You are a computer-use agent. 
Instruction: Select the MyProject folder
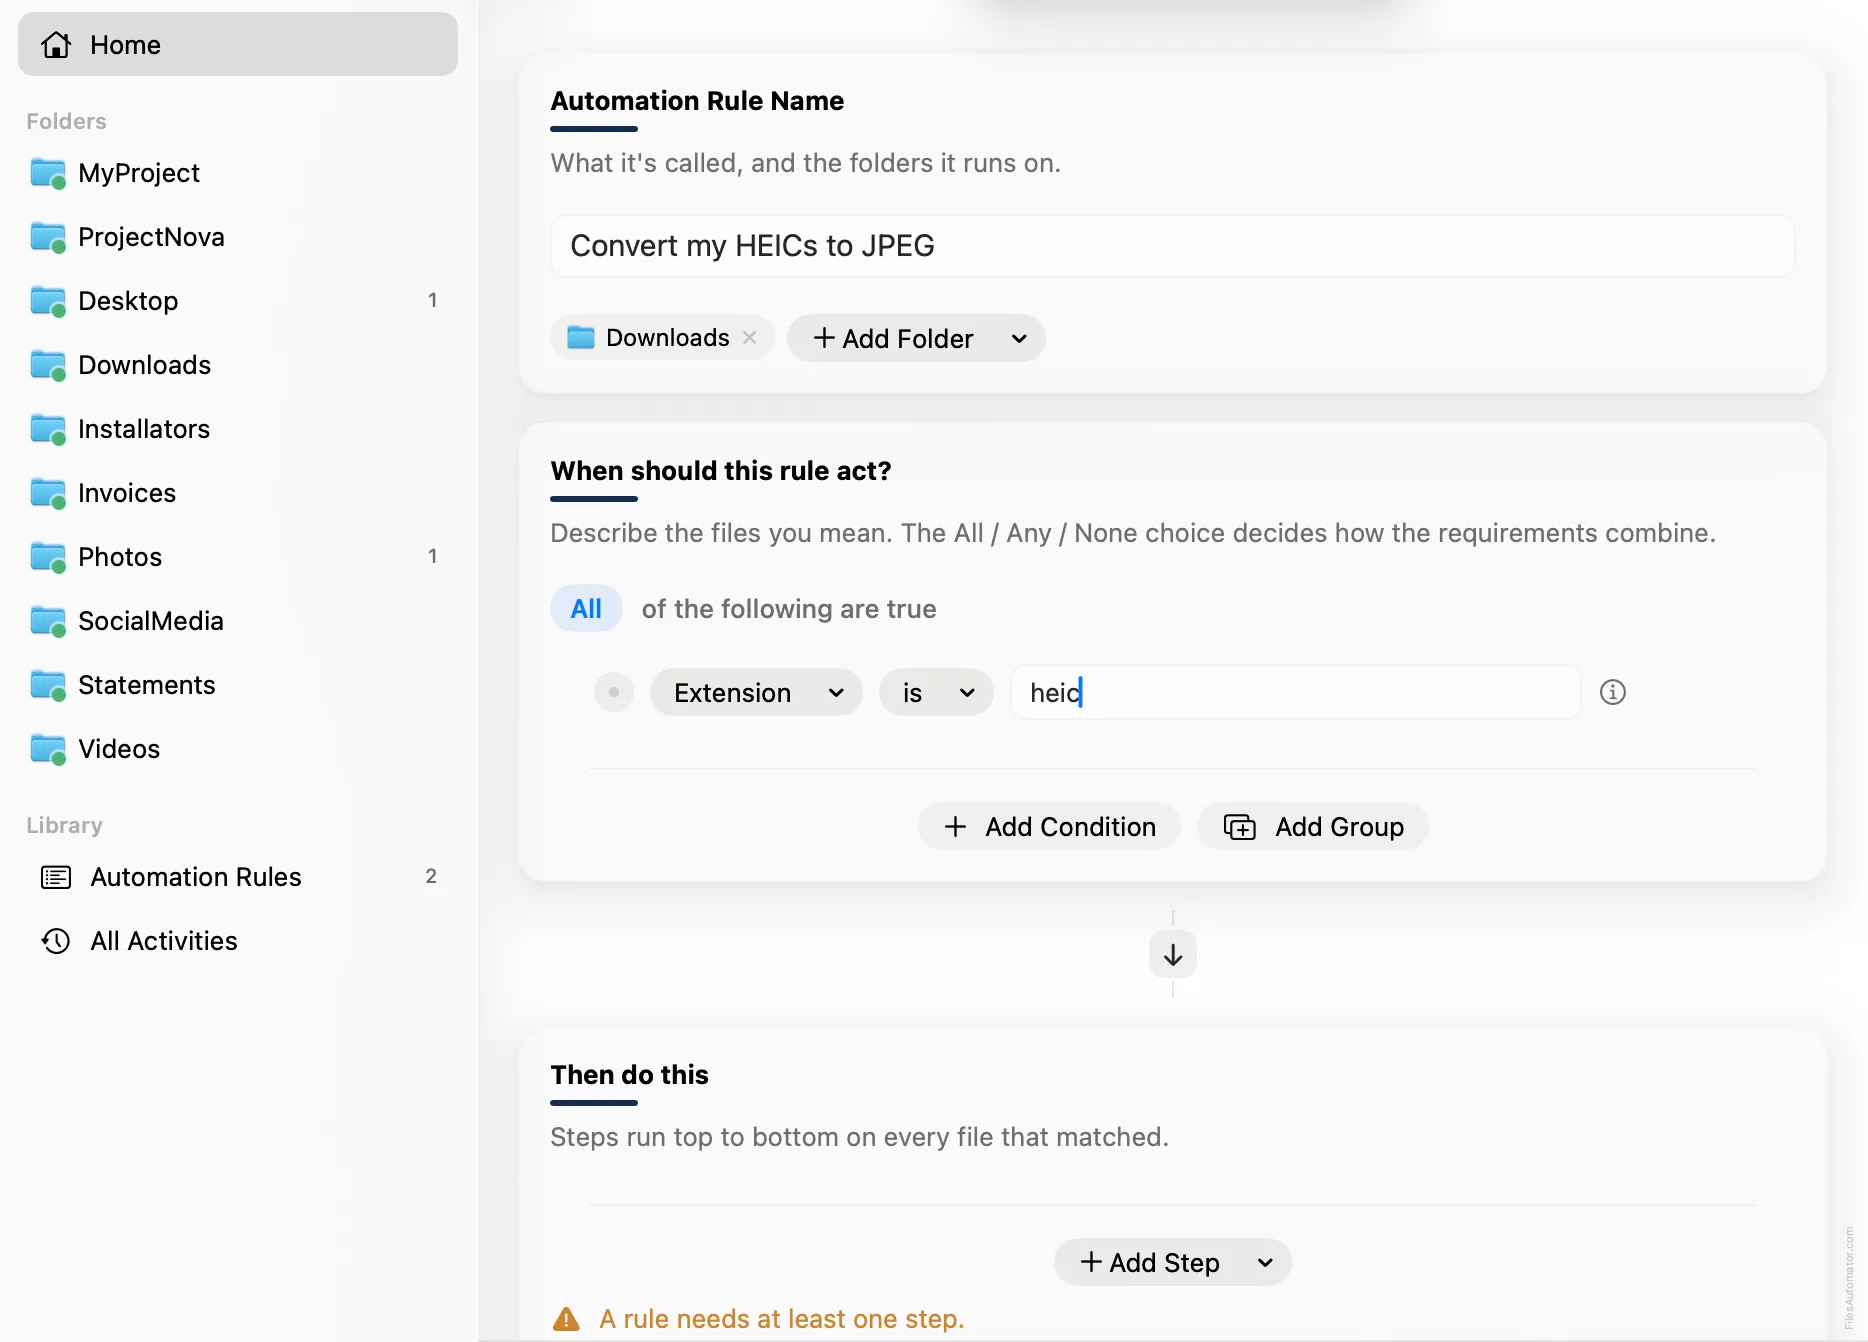point(238,173)
